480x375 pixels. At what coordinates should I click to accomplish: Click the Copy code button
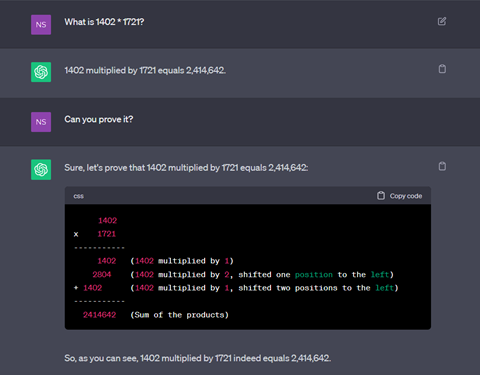tap(399, 196)
